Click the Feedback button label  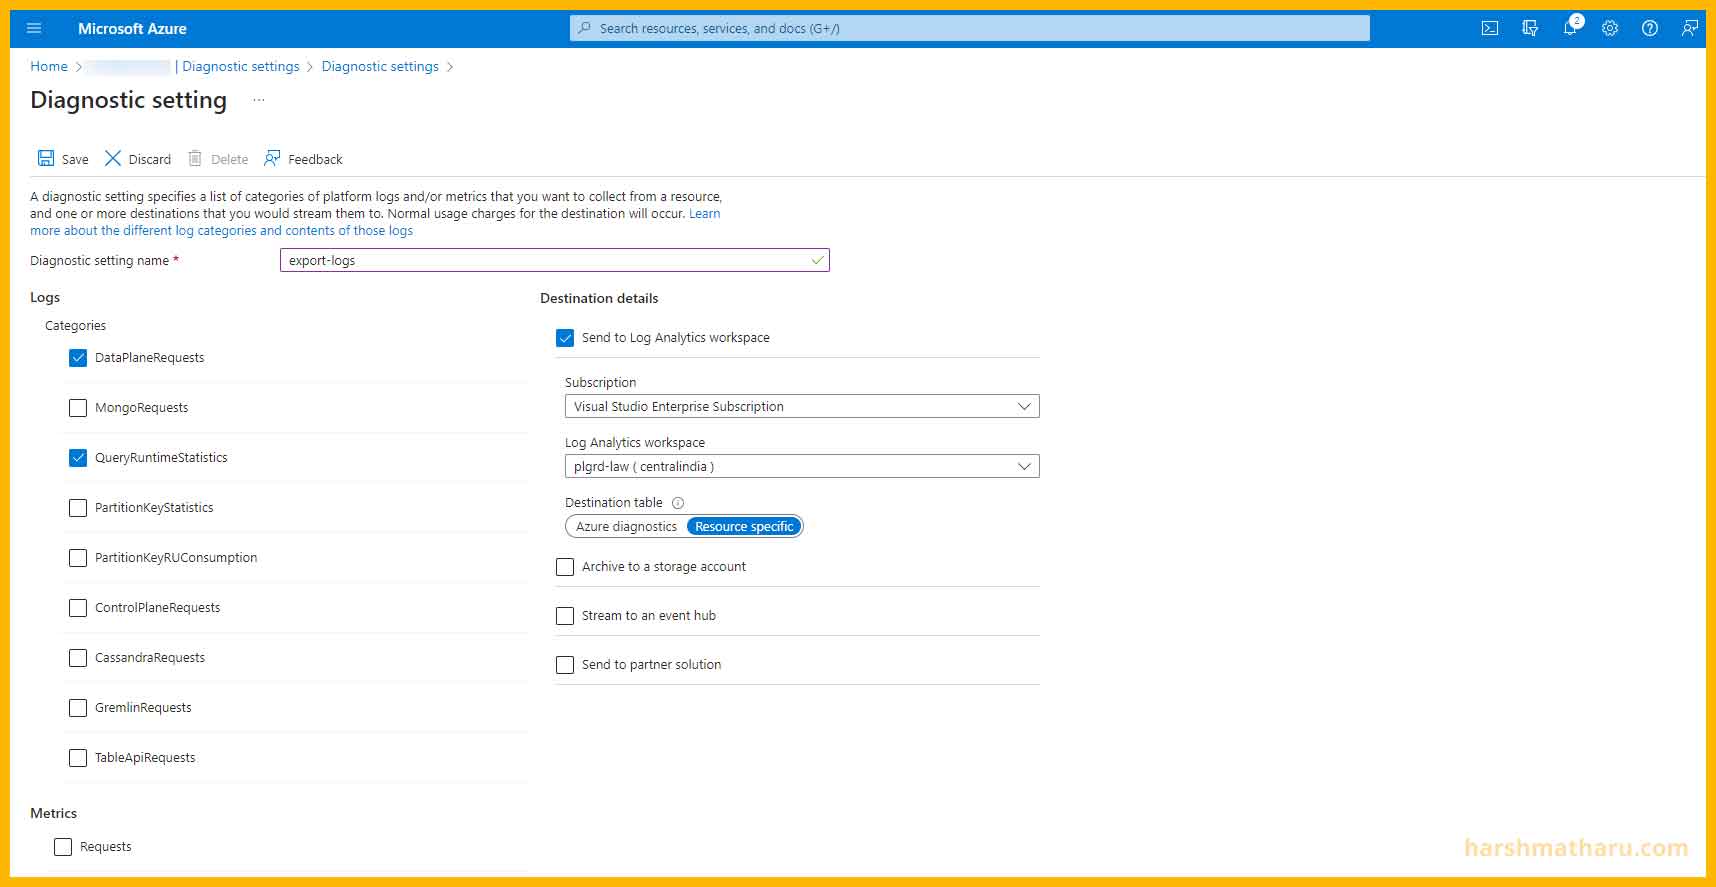tap(315, 159)
